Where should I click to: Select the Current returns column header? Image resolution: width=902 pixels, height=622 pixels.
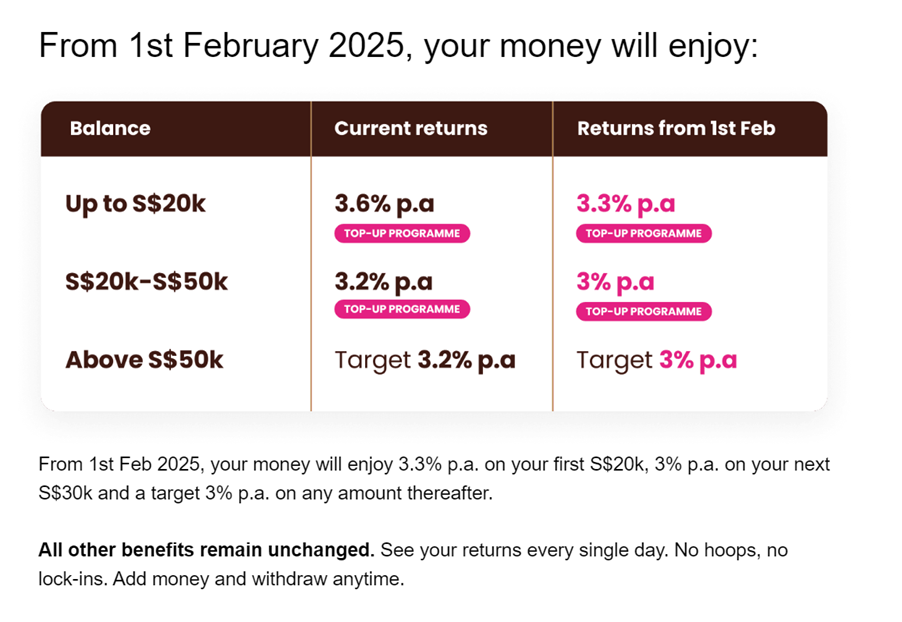411,128
